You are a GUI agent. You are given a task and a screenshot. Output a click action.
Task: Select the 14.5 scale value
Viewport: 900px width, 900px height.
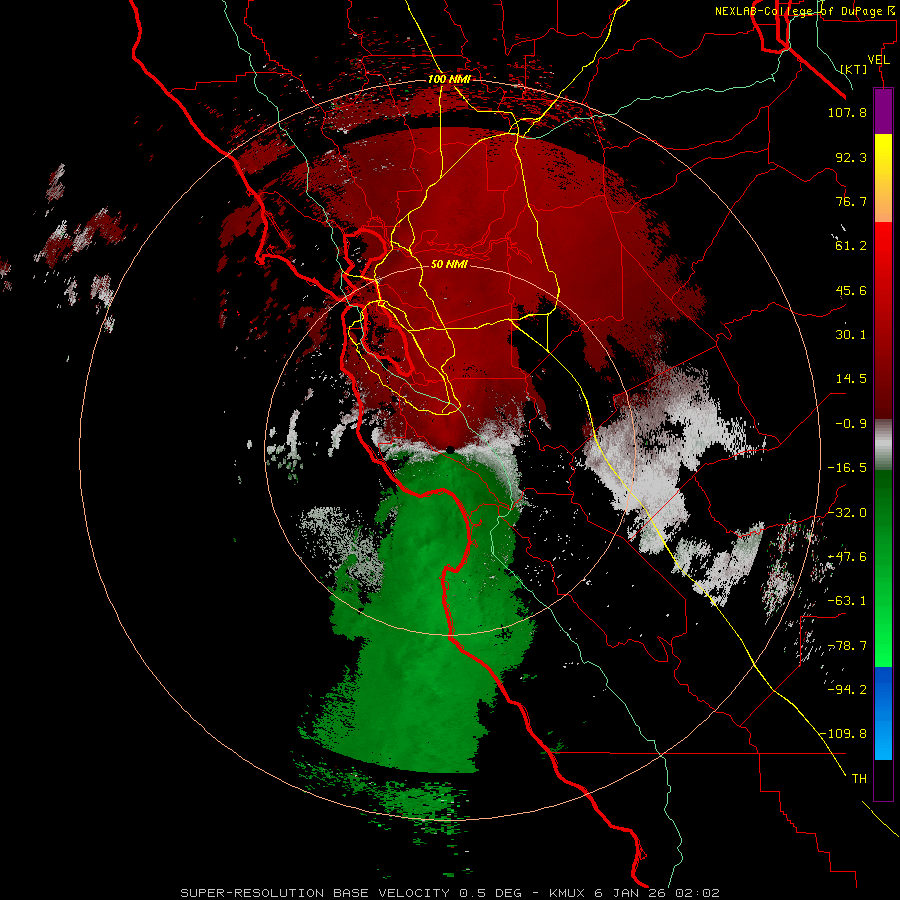[851, 379]
